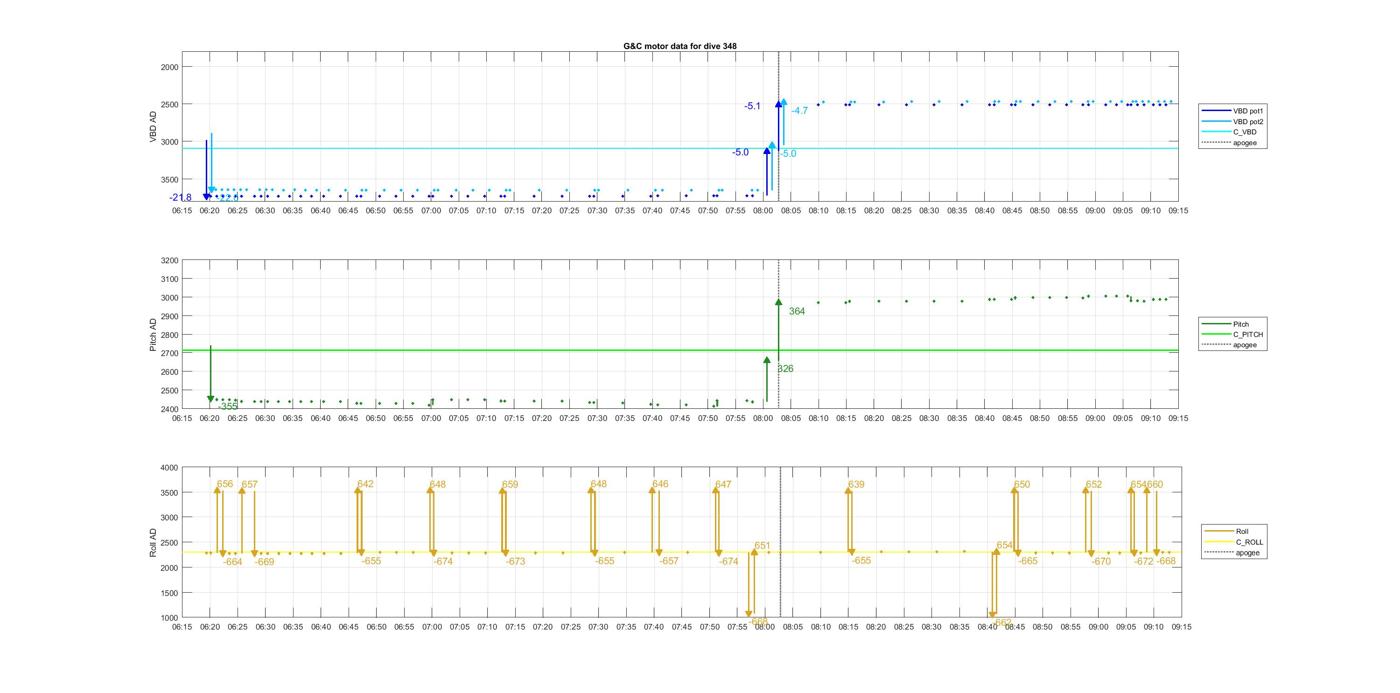Click the '-673' roll annotation
Image resolution: width=1400 pixels, height=693 pixels.
pyautogui.click(x=515, y=562)
